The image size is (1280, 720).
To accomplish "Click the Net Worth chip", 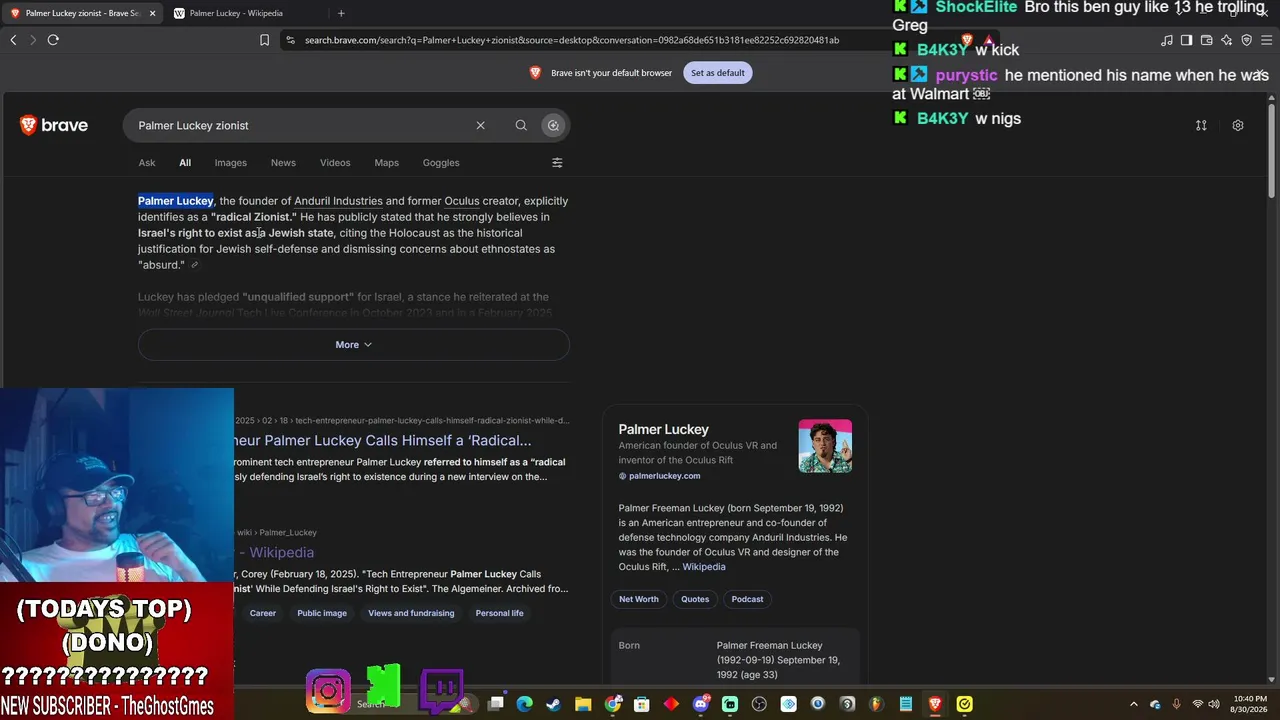I will 639,599.
